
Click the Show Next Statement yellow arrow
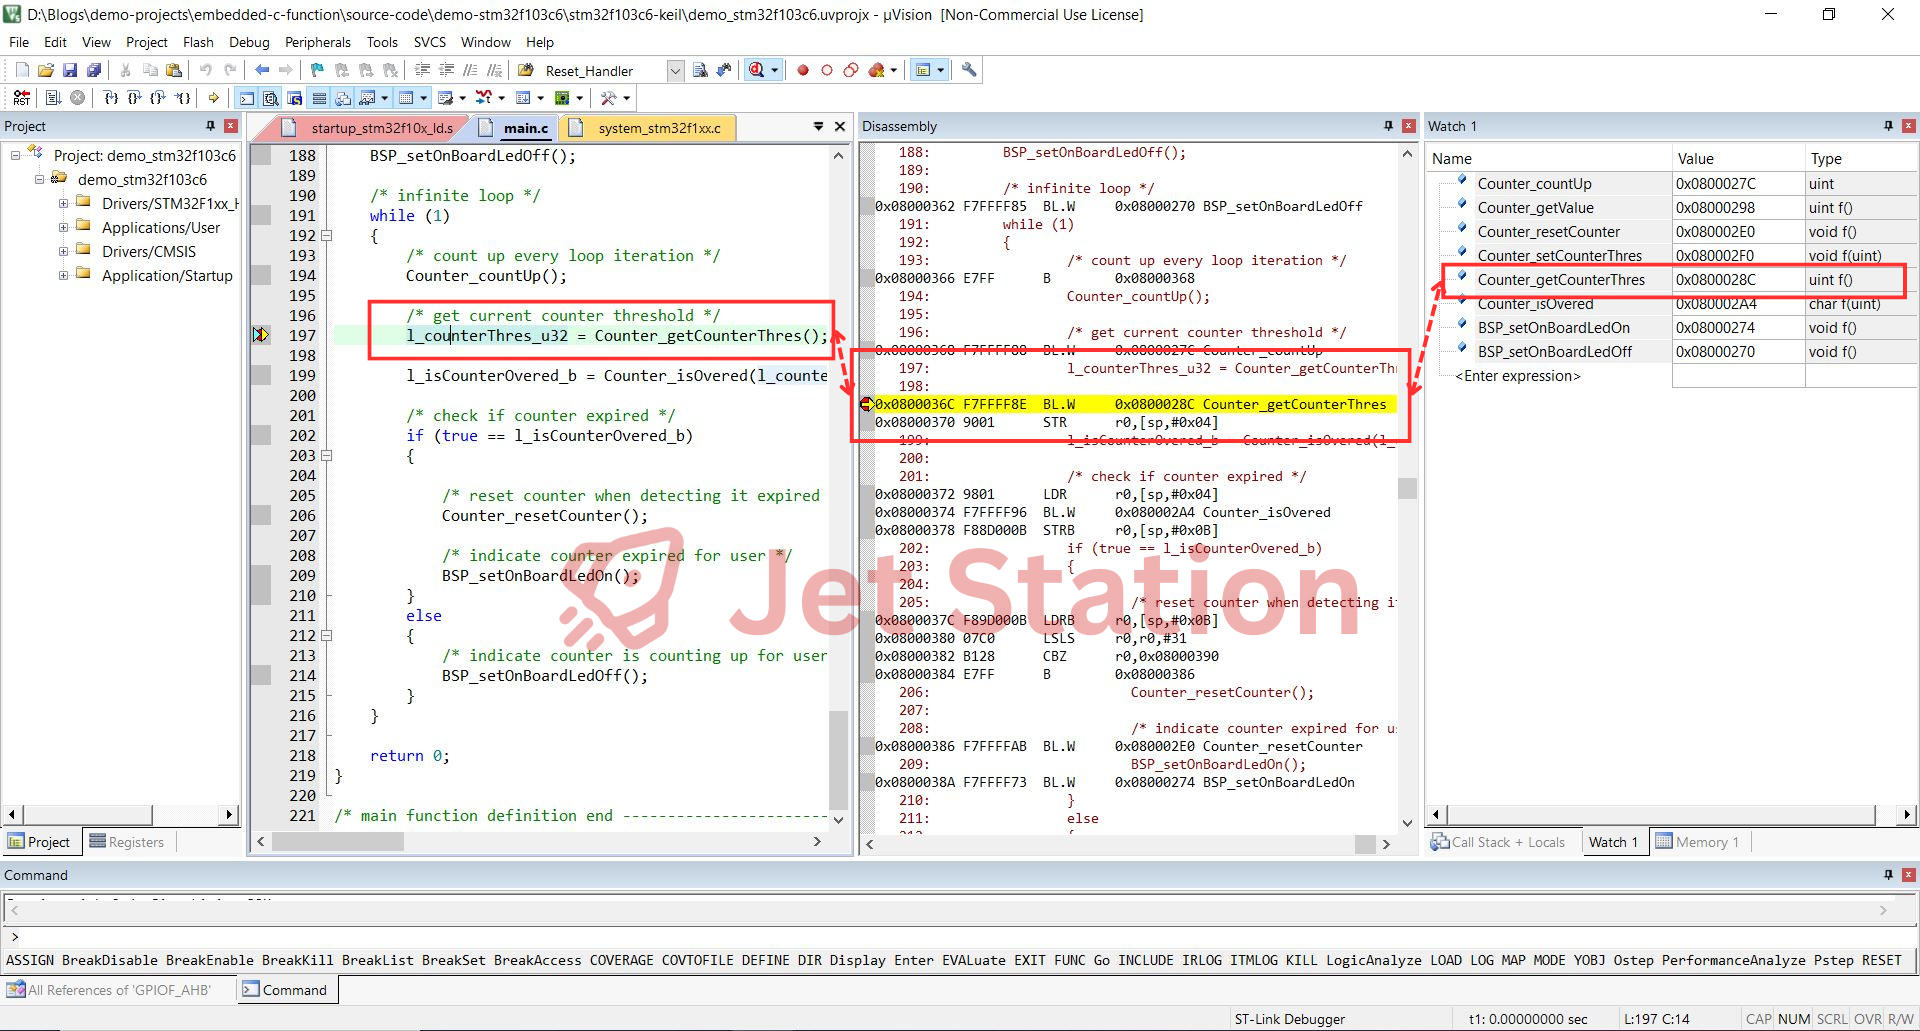pyautogui.click(x=214, y=98)
